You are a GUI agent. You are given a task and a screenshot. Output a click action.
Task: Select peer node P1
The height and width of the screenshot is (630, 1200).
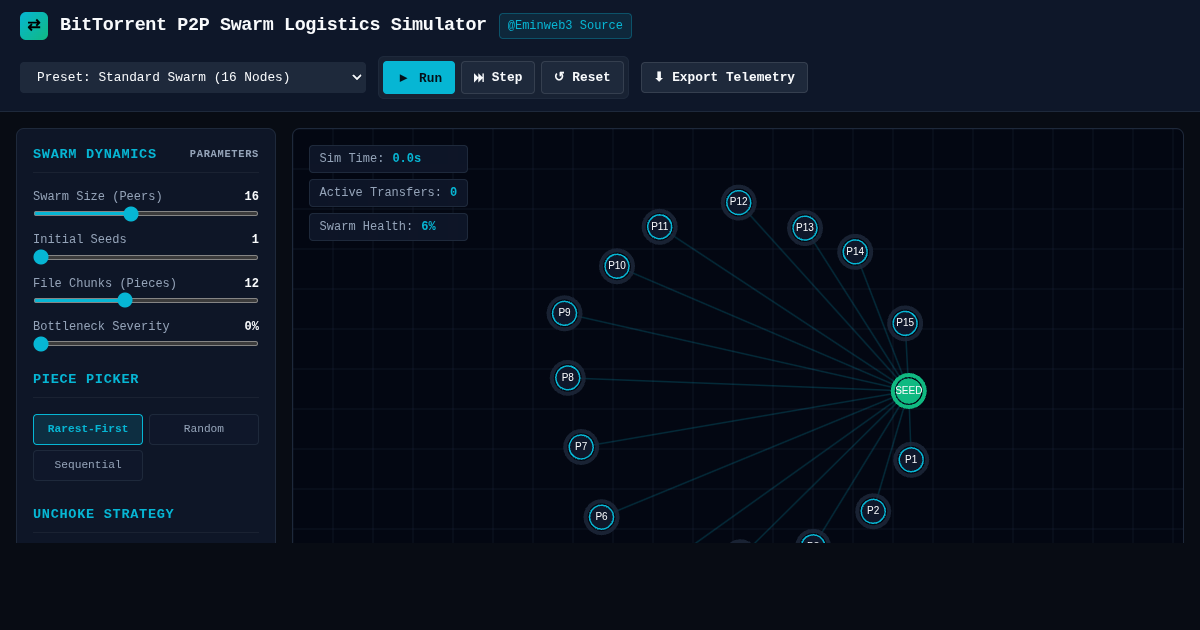pos(911,460)
